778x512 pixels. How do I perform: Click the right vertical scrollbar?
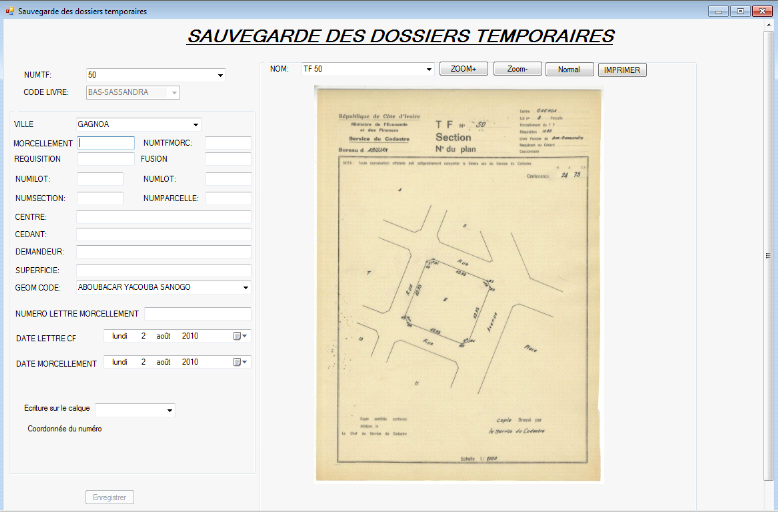pos(769,255)
